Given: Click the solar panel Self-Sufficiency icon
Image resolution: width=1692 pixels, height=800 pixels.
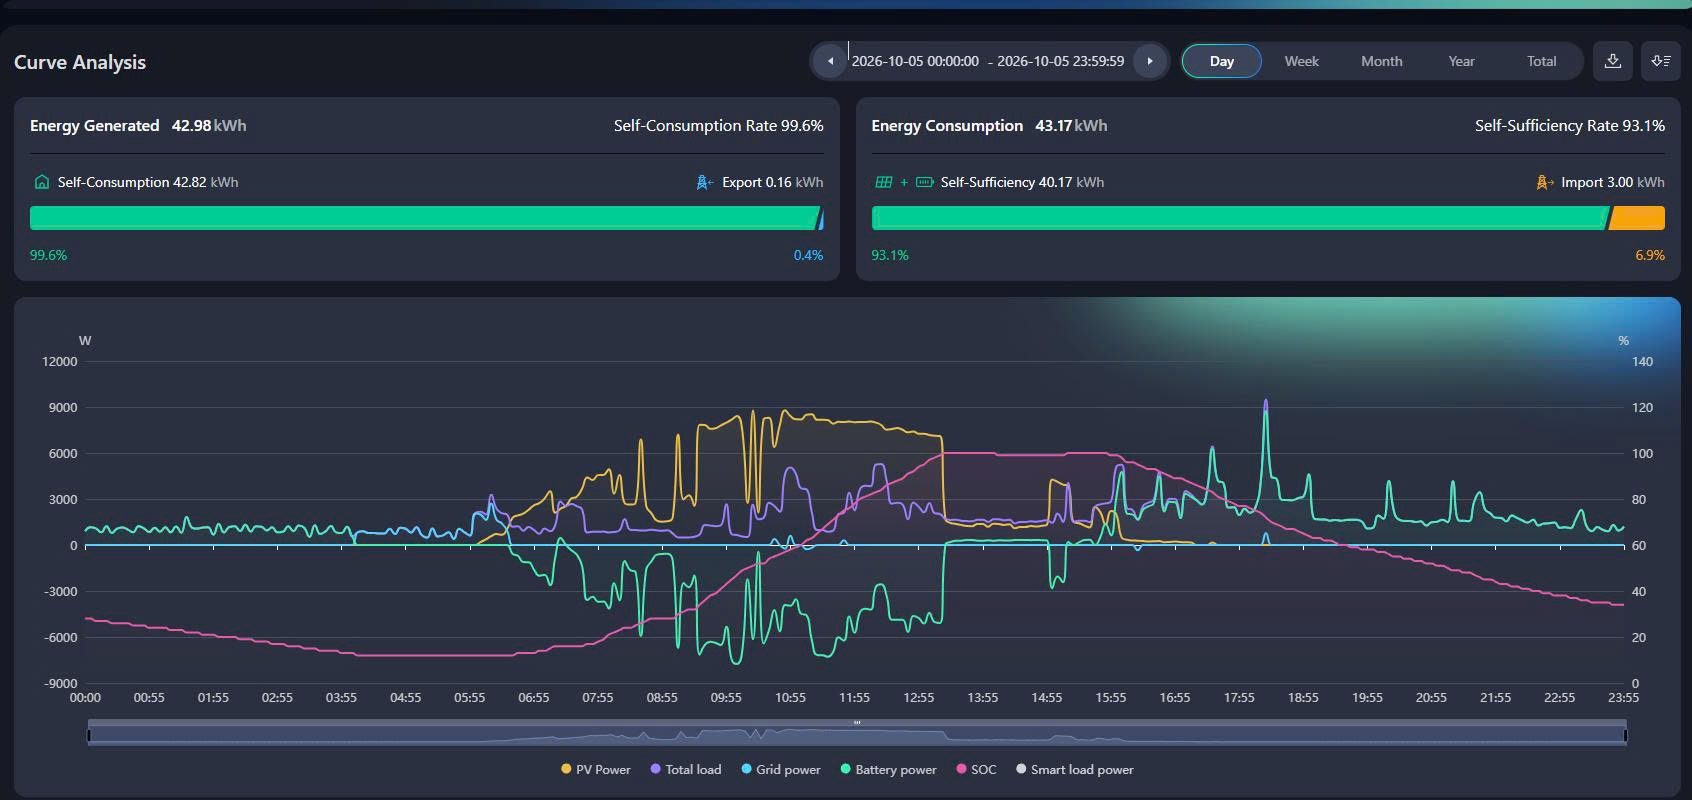Looking at the screenshot, I should click(x=883, y=182).
